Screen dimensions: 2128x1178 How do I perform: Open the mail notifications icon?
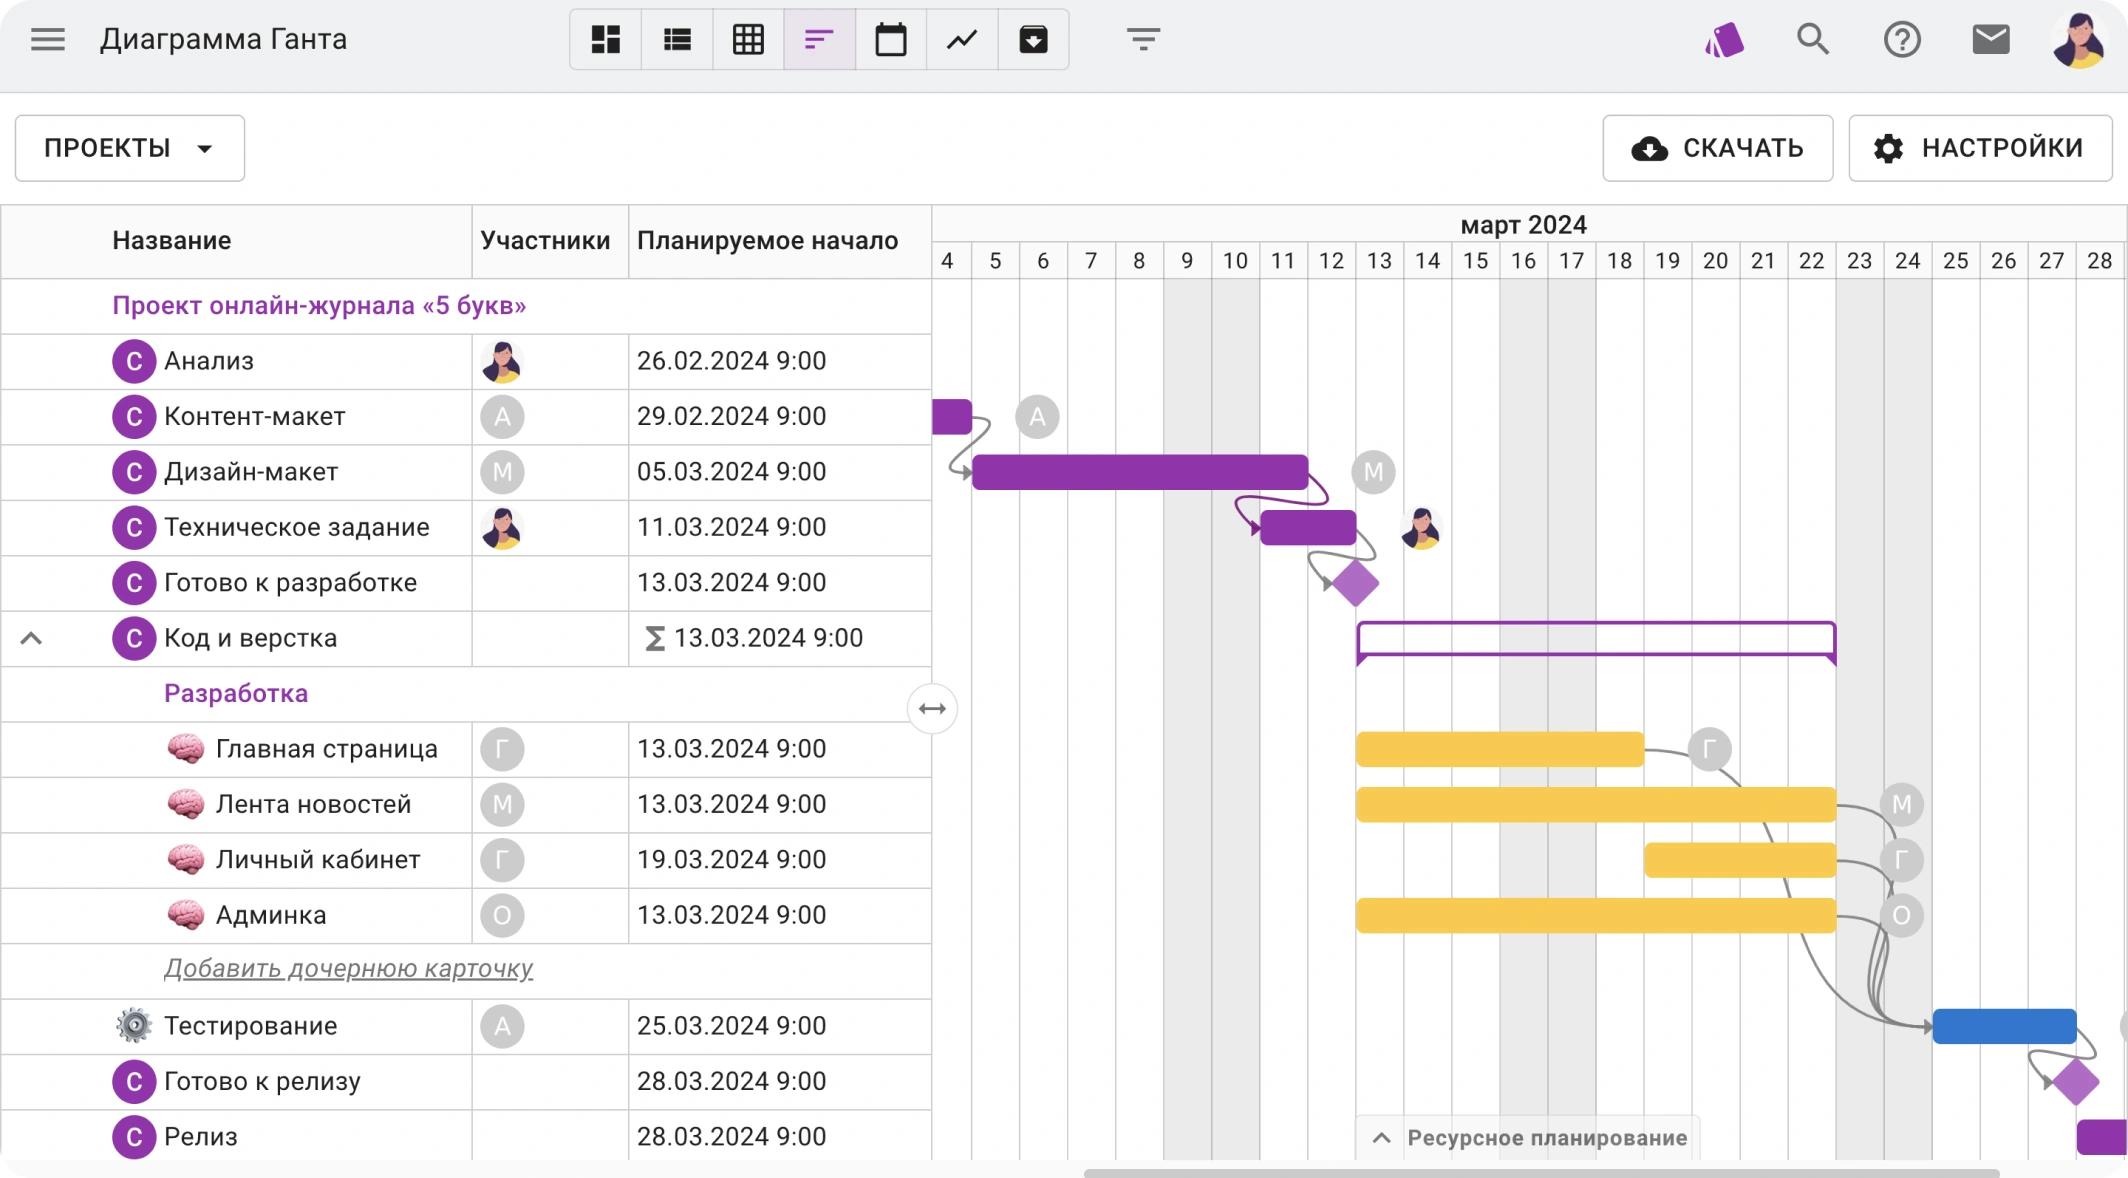[x=1990, y=40]
